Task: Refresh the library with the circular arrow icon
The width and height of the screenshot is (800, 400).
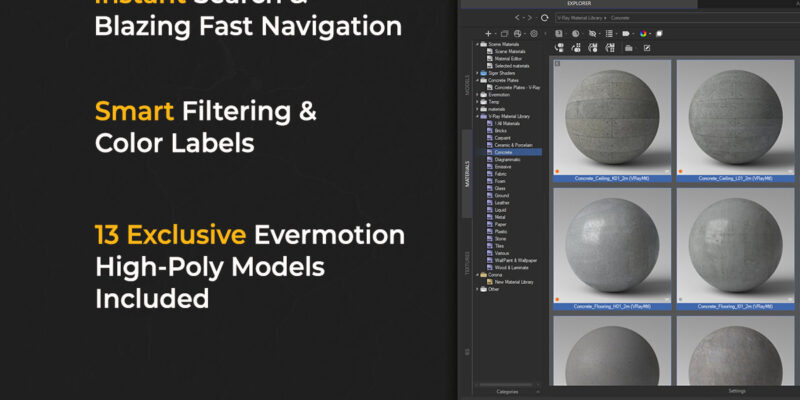Action: click(544, 18)
